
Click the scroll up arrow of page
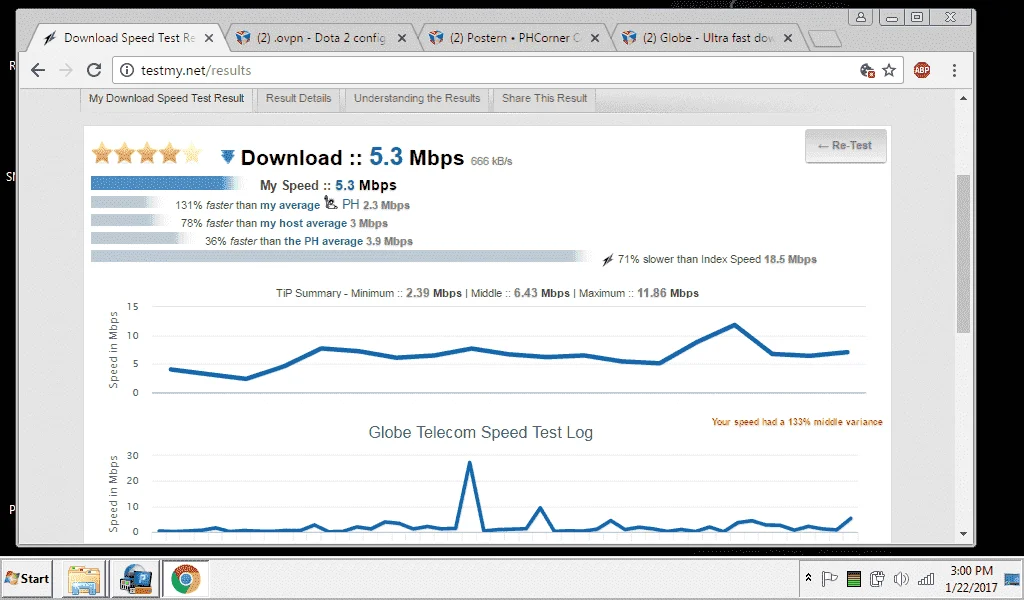tap(963, 99)
